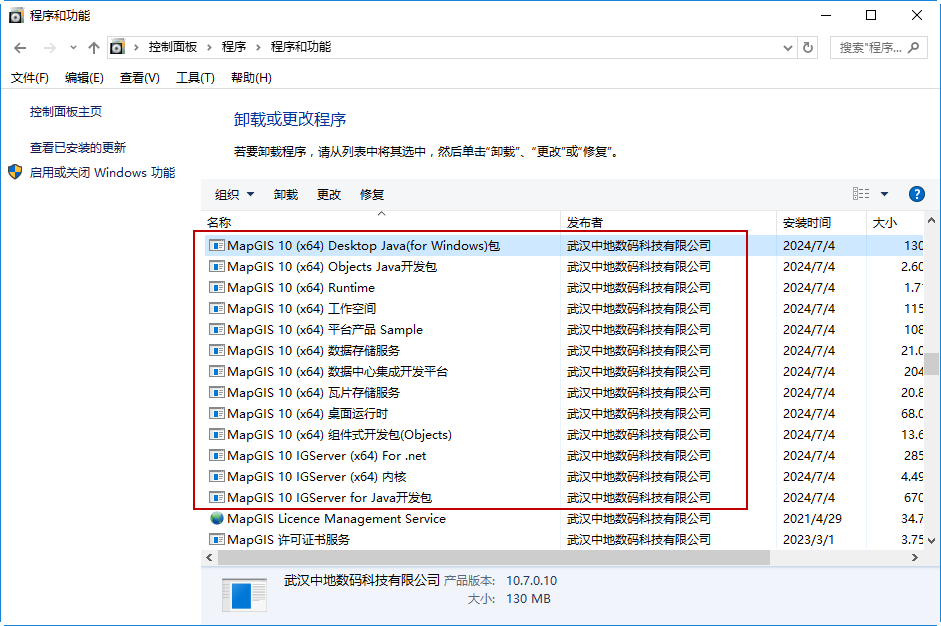The width and height of the screenshot is (941, 626).
Task: Open the 编辑(E) menu
Action: tap(84, 77)
